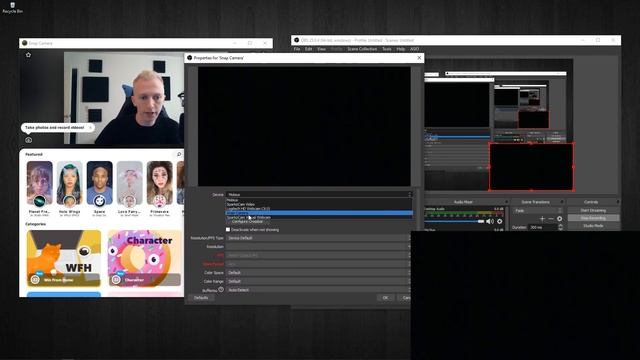Pop out the Audio Mixer dock icon
The width and height of the screenshot is (640, 360).
(507, 202)
